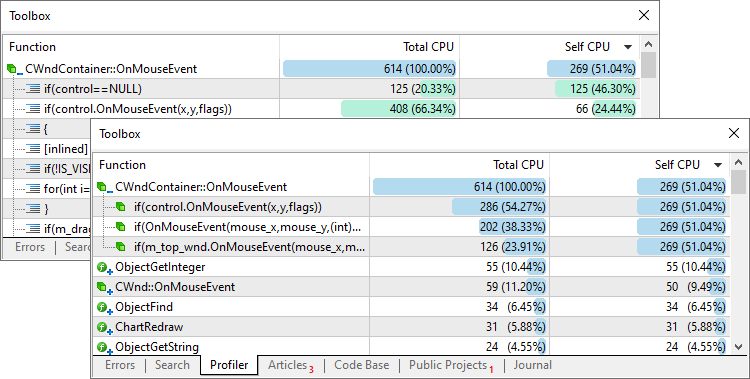This screenshot has height=379, width=750.
Task: Select ObjectFind row text
Action: [144, 307]
